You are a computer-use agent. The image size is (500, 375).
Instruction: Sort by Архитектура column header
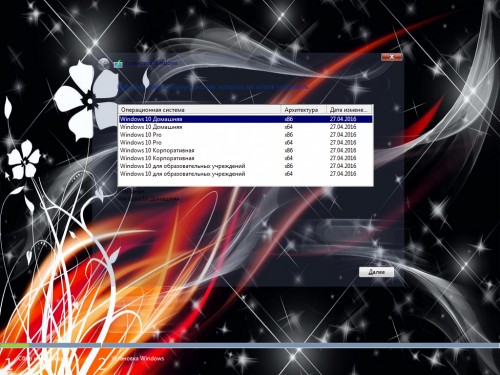click(x=303, y=110)
